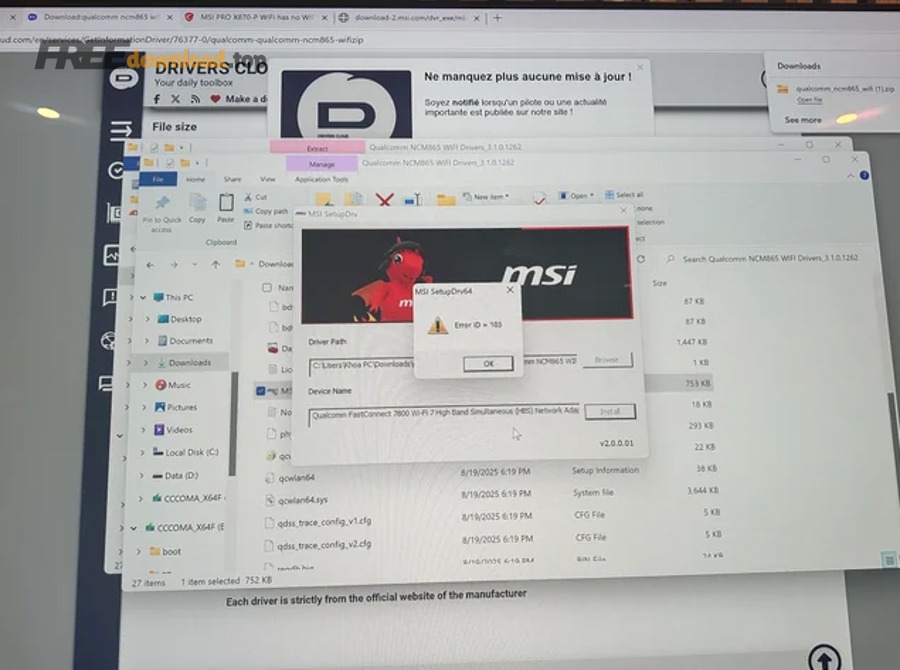Click Select all in the ribbon
The image size is (900, 670).
point(624,195)
